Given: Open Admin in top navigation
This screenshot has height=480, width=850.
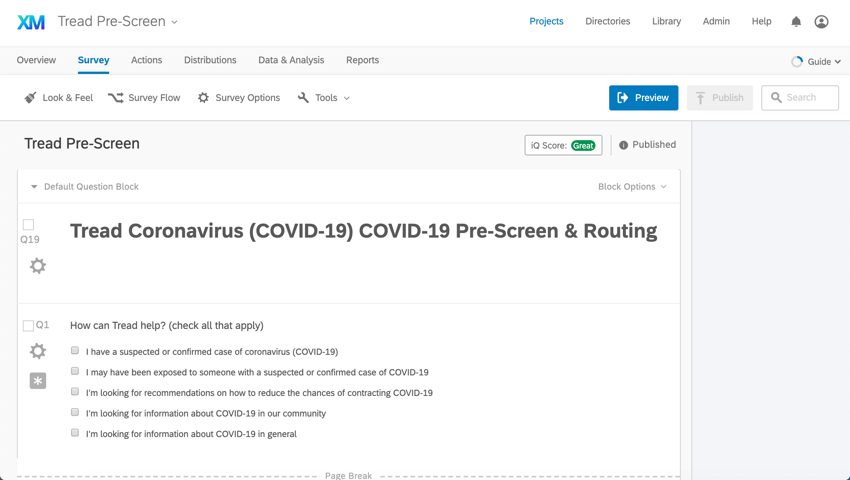Looking at the screenshot, I should (716, 21).
